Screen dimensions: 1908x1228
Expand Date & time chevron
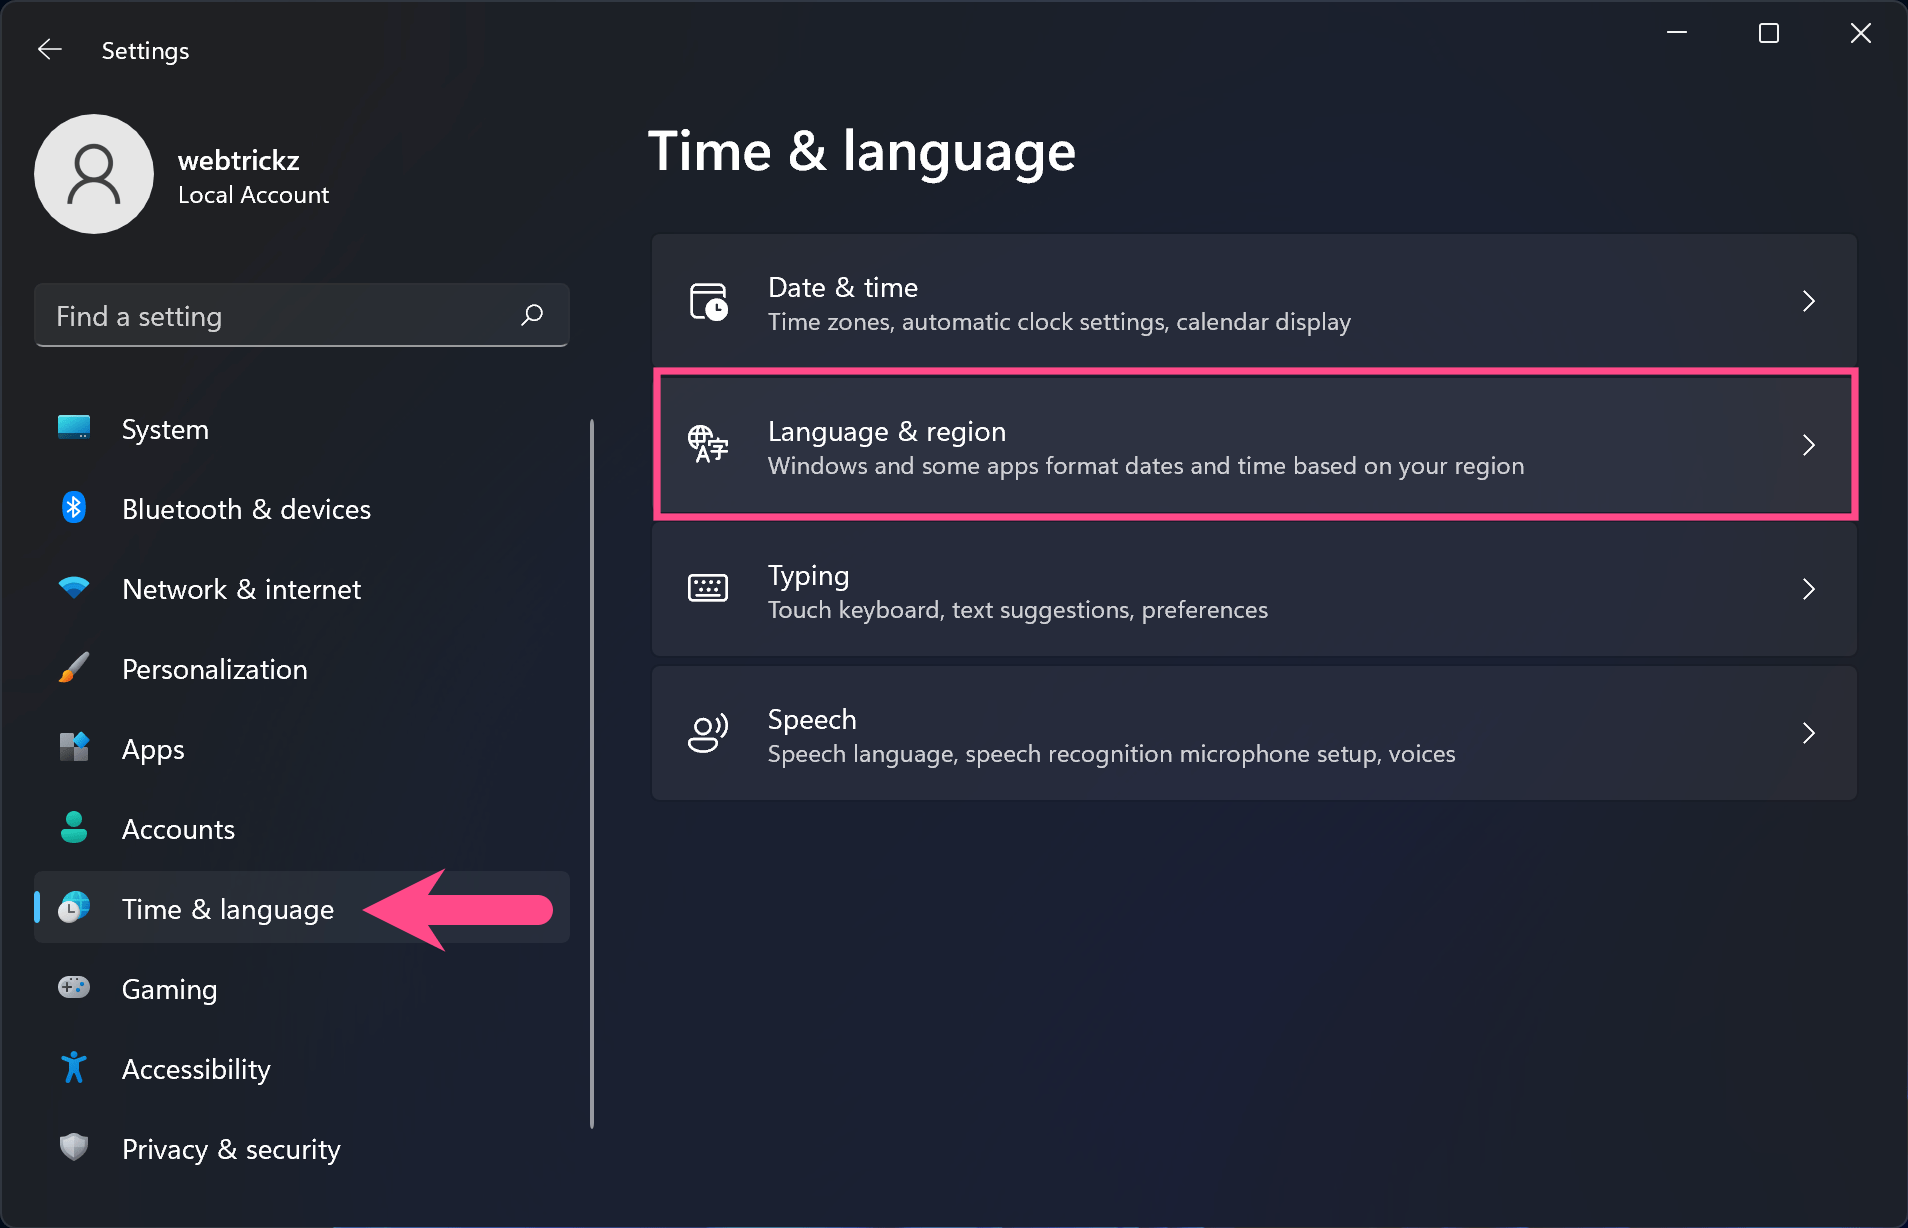(x=1808, y=301)
